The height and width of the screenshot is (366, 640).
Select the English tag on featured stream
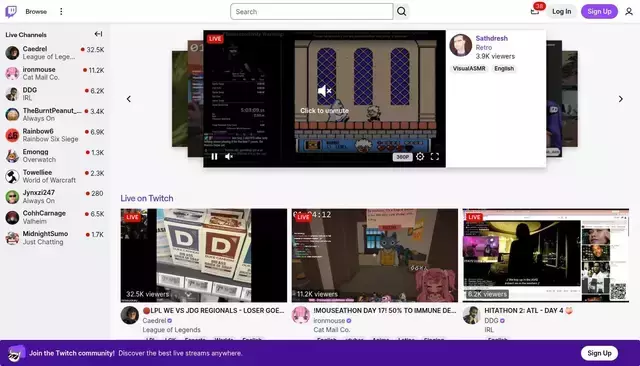504,69
